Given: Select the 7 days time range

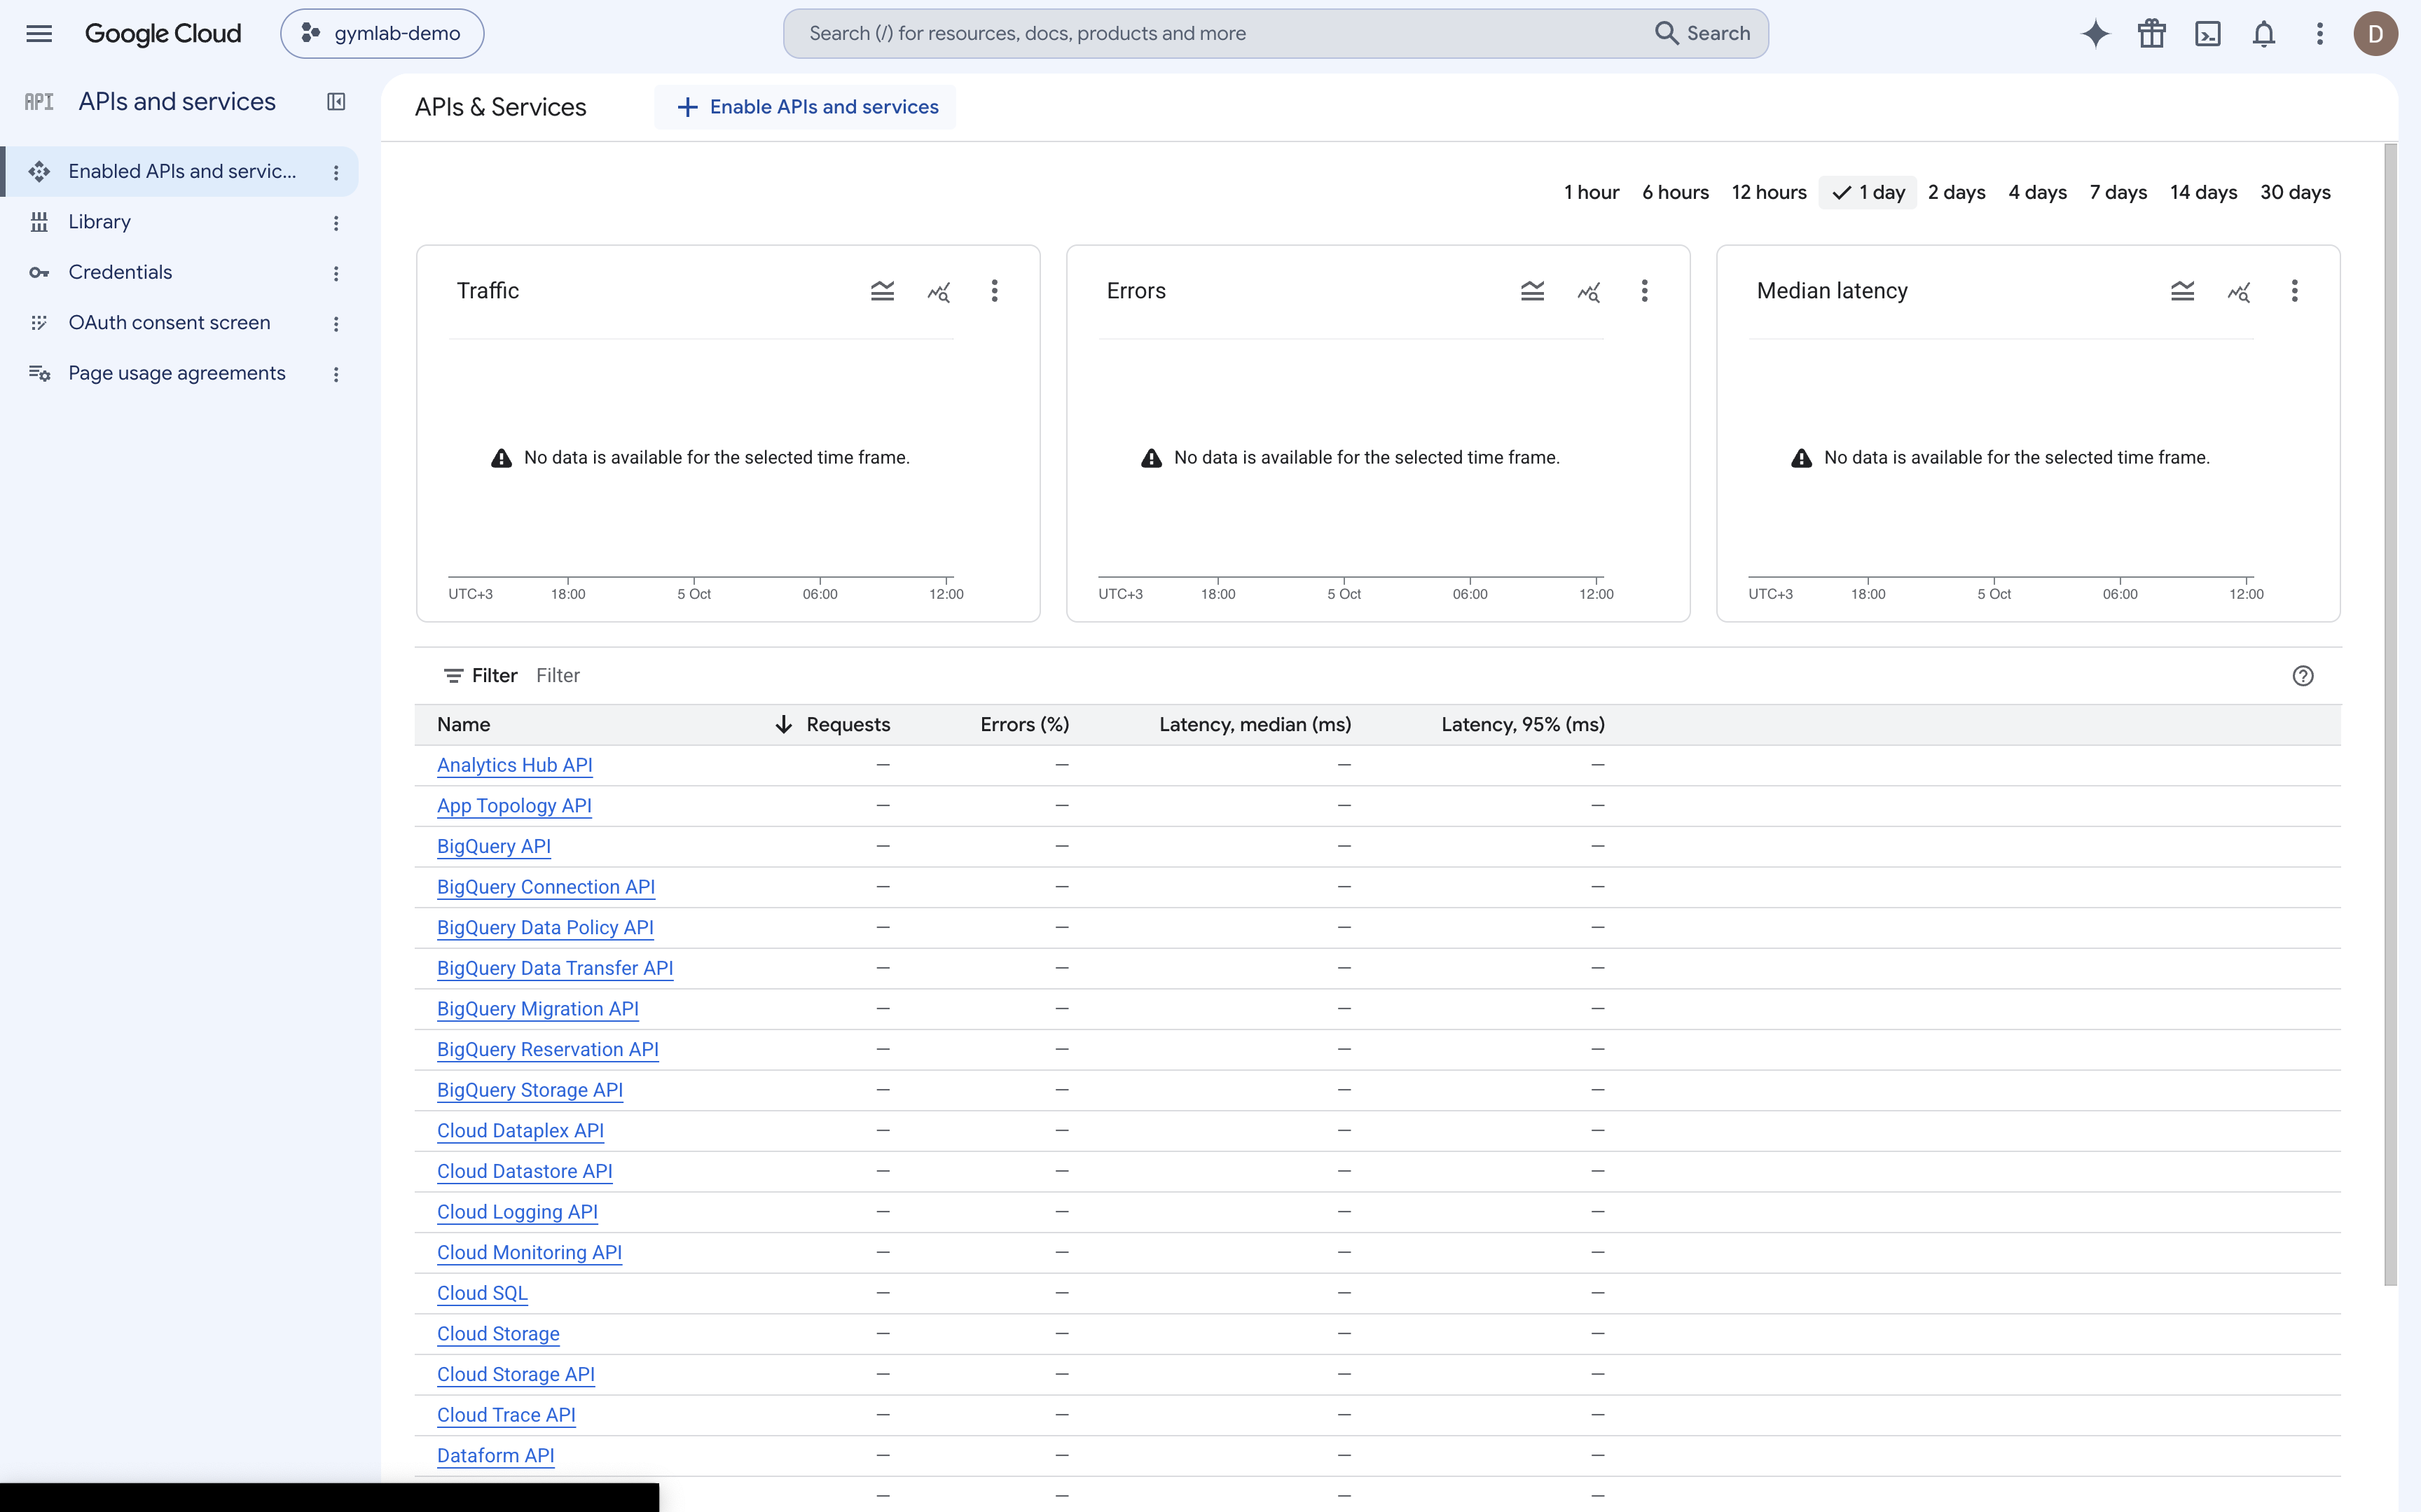Looking at the screenshot, I should click(2118, 192).
